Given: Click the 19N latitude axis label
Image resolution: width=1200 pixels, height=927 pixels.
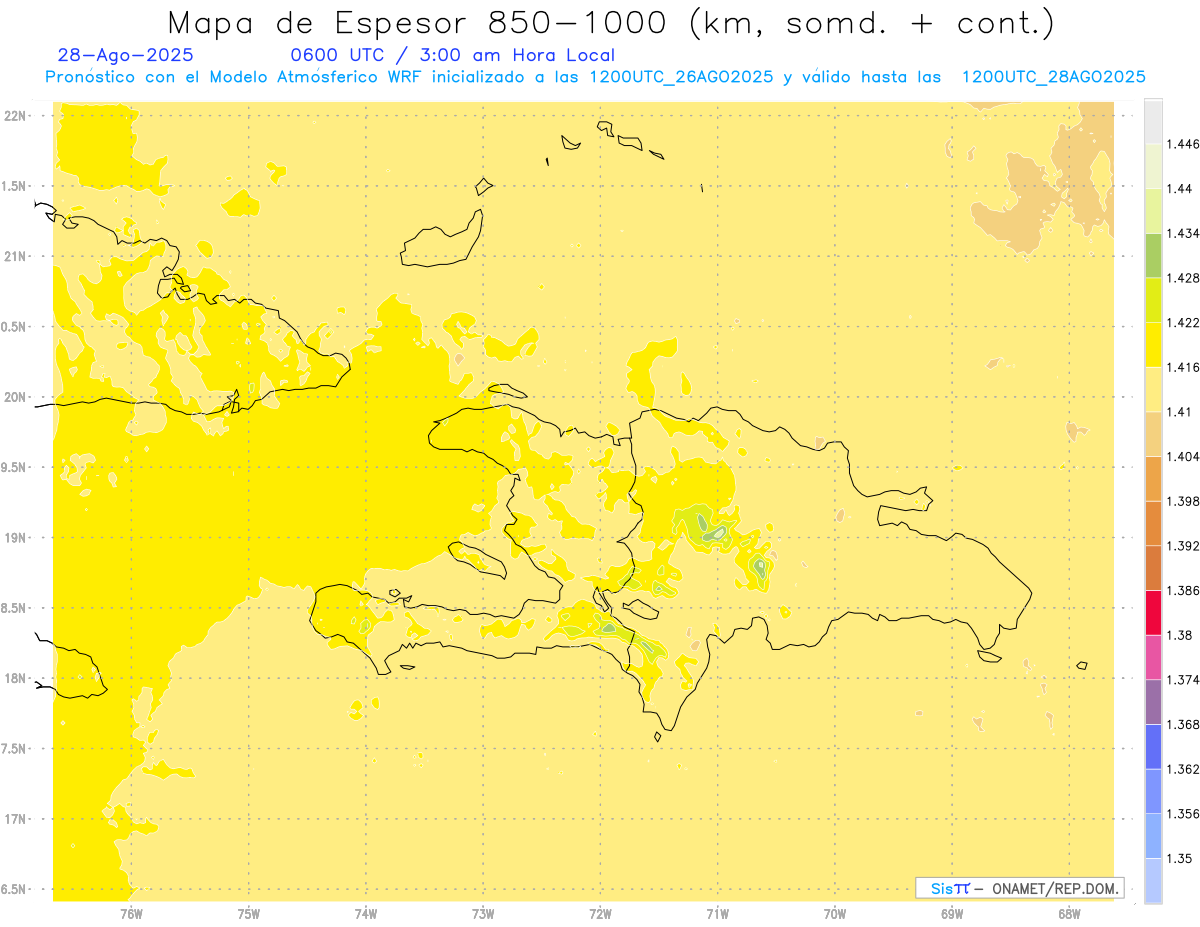Looking at the screenshot, I should (15, 538).
